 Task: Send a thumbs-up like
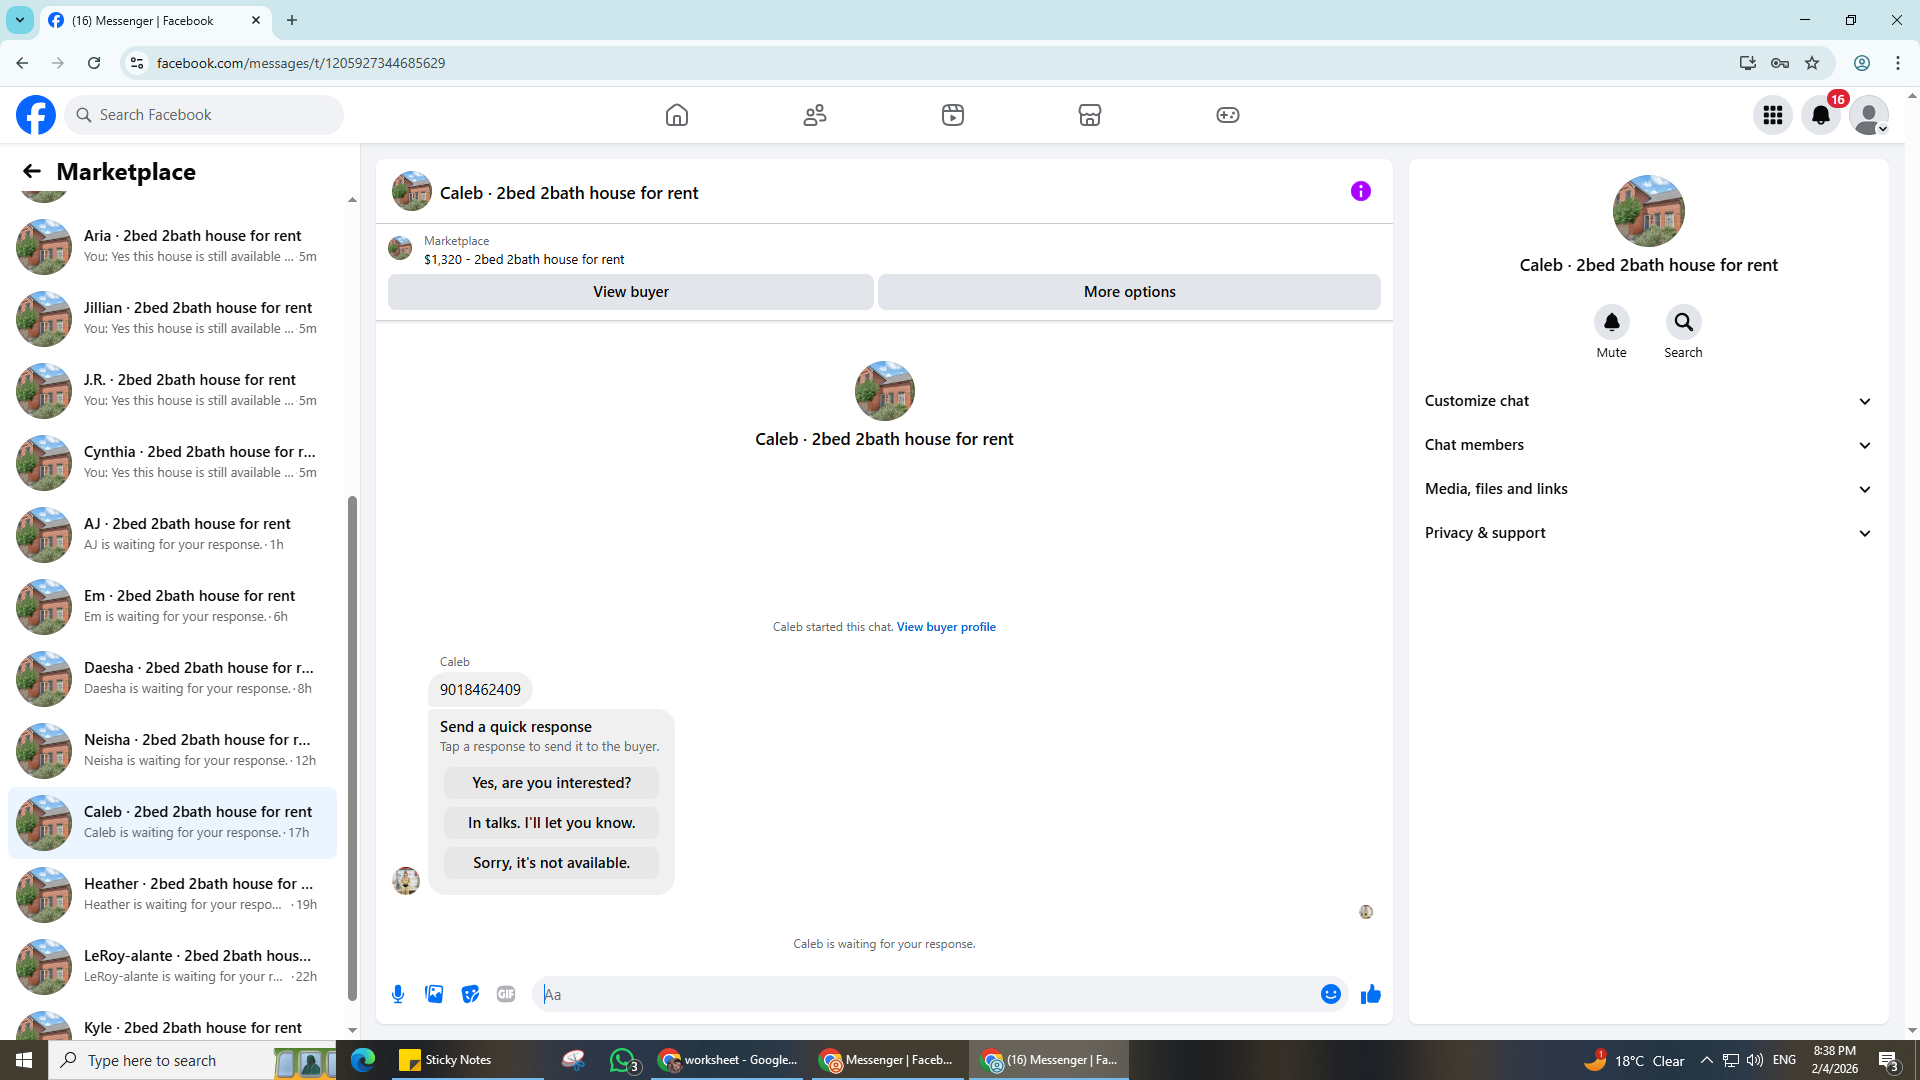click(x=1370, y=994)
